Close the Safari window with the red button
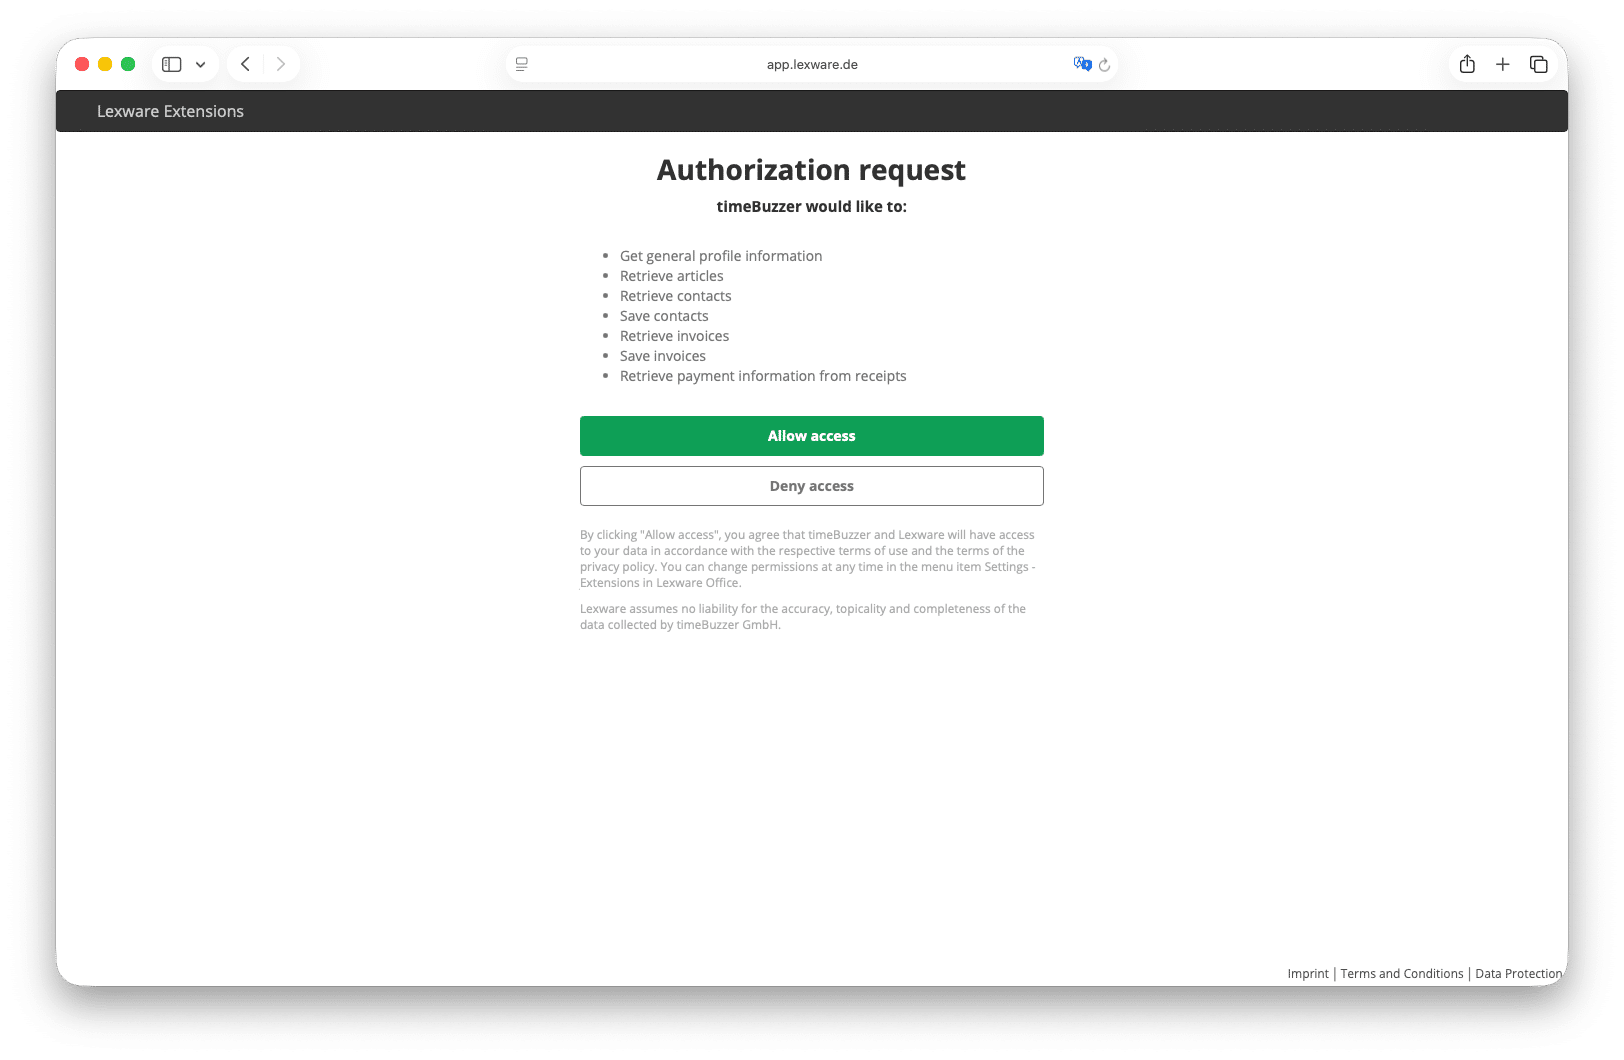1624x1060 pixels. point(82,64)
